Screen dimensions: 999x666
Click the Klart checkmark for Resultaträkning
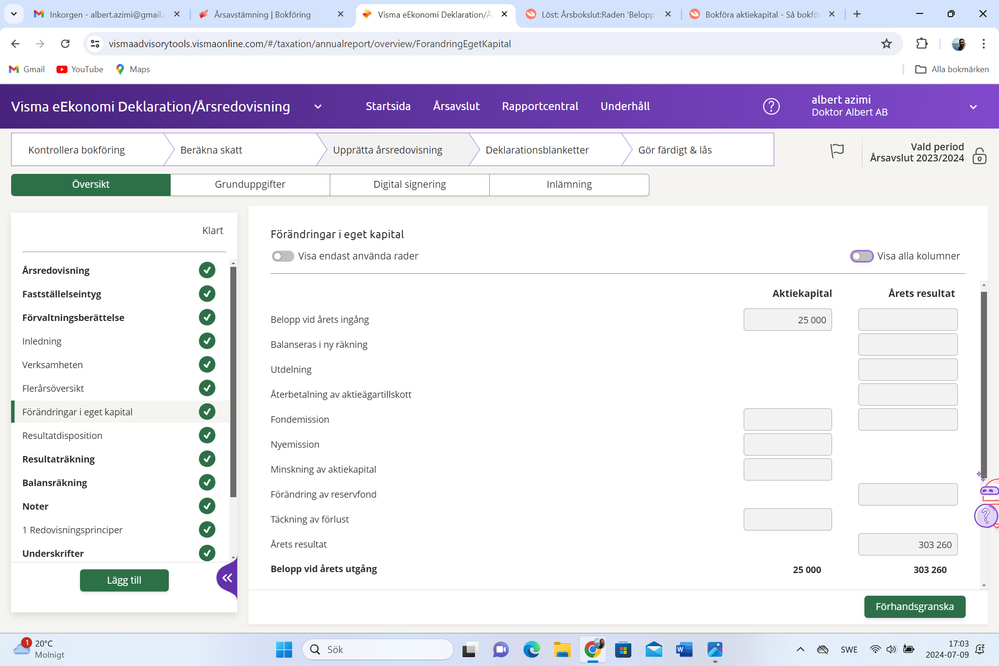207,459
